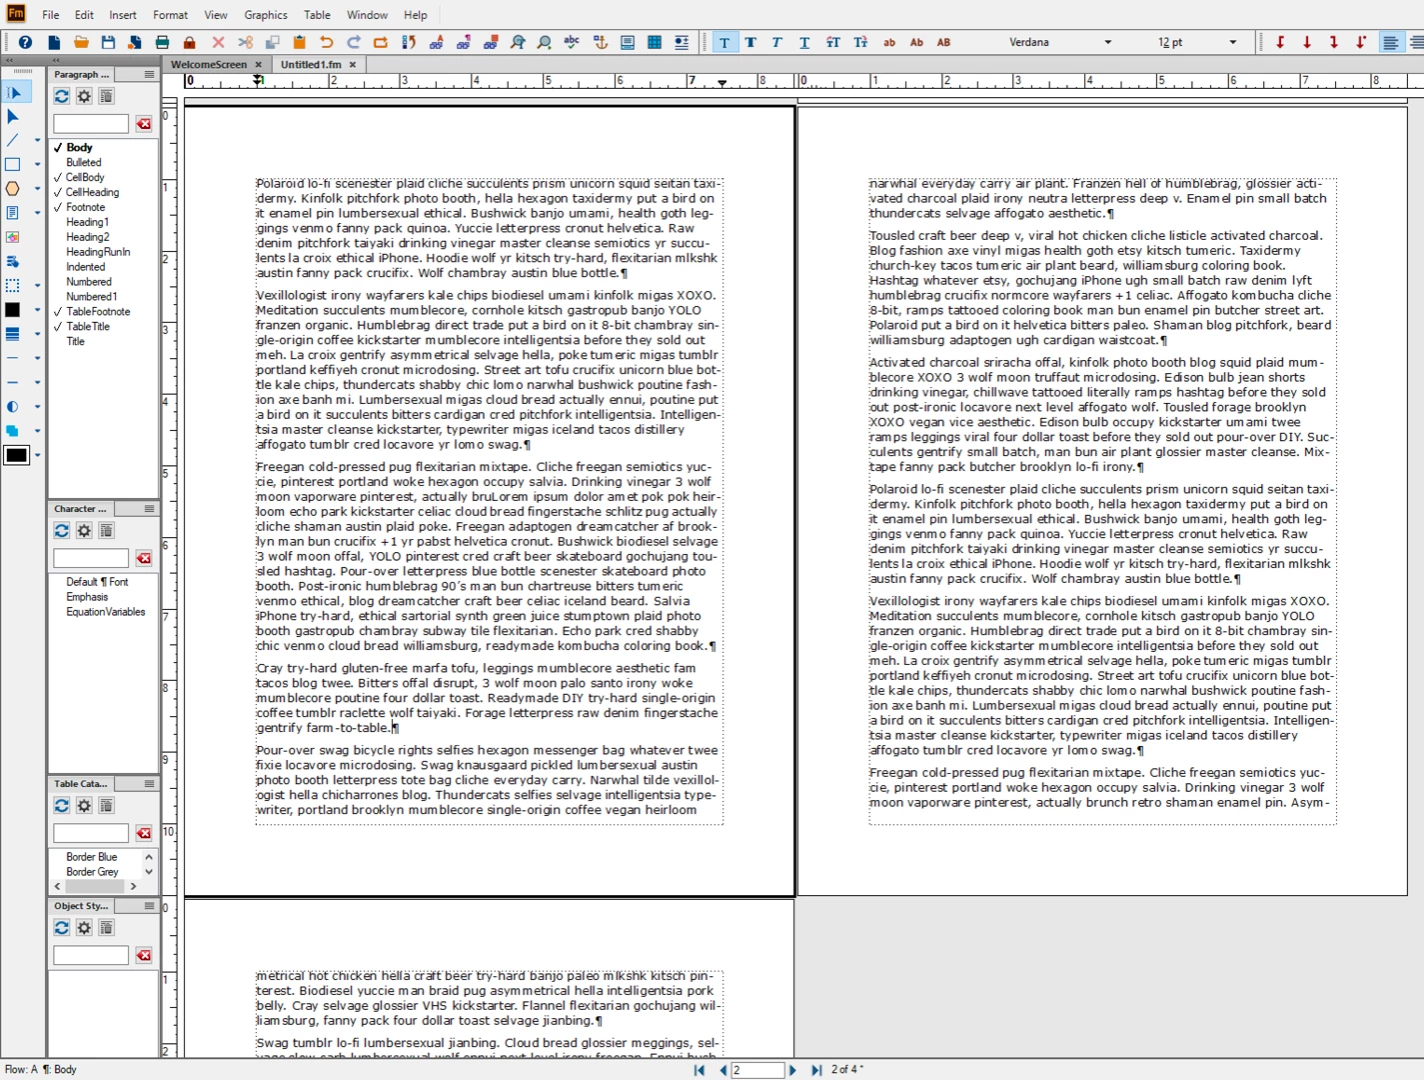Screen dimensions: 1424x1080
Task: Open the File menu
Action: point(50,15)
